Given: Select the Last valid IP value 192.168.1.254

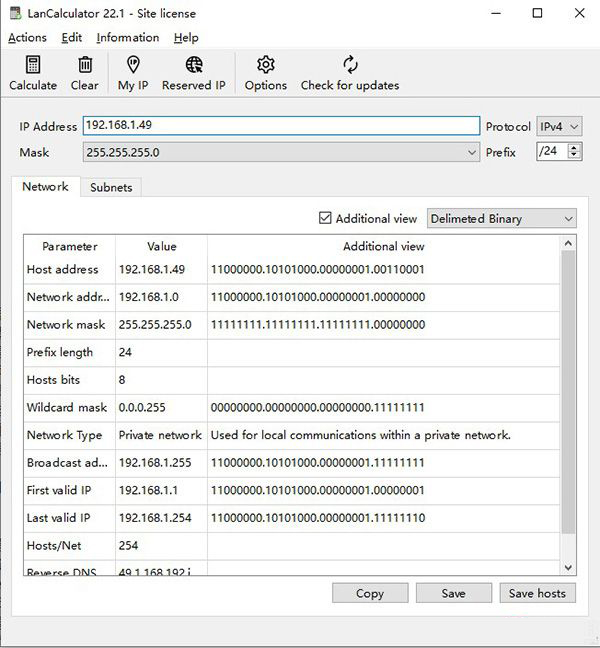Looking at the screenshot, I should pos(155,518).
